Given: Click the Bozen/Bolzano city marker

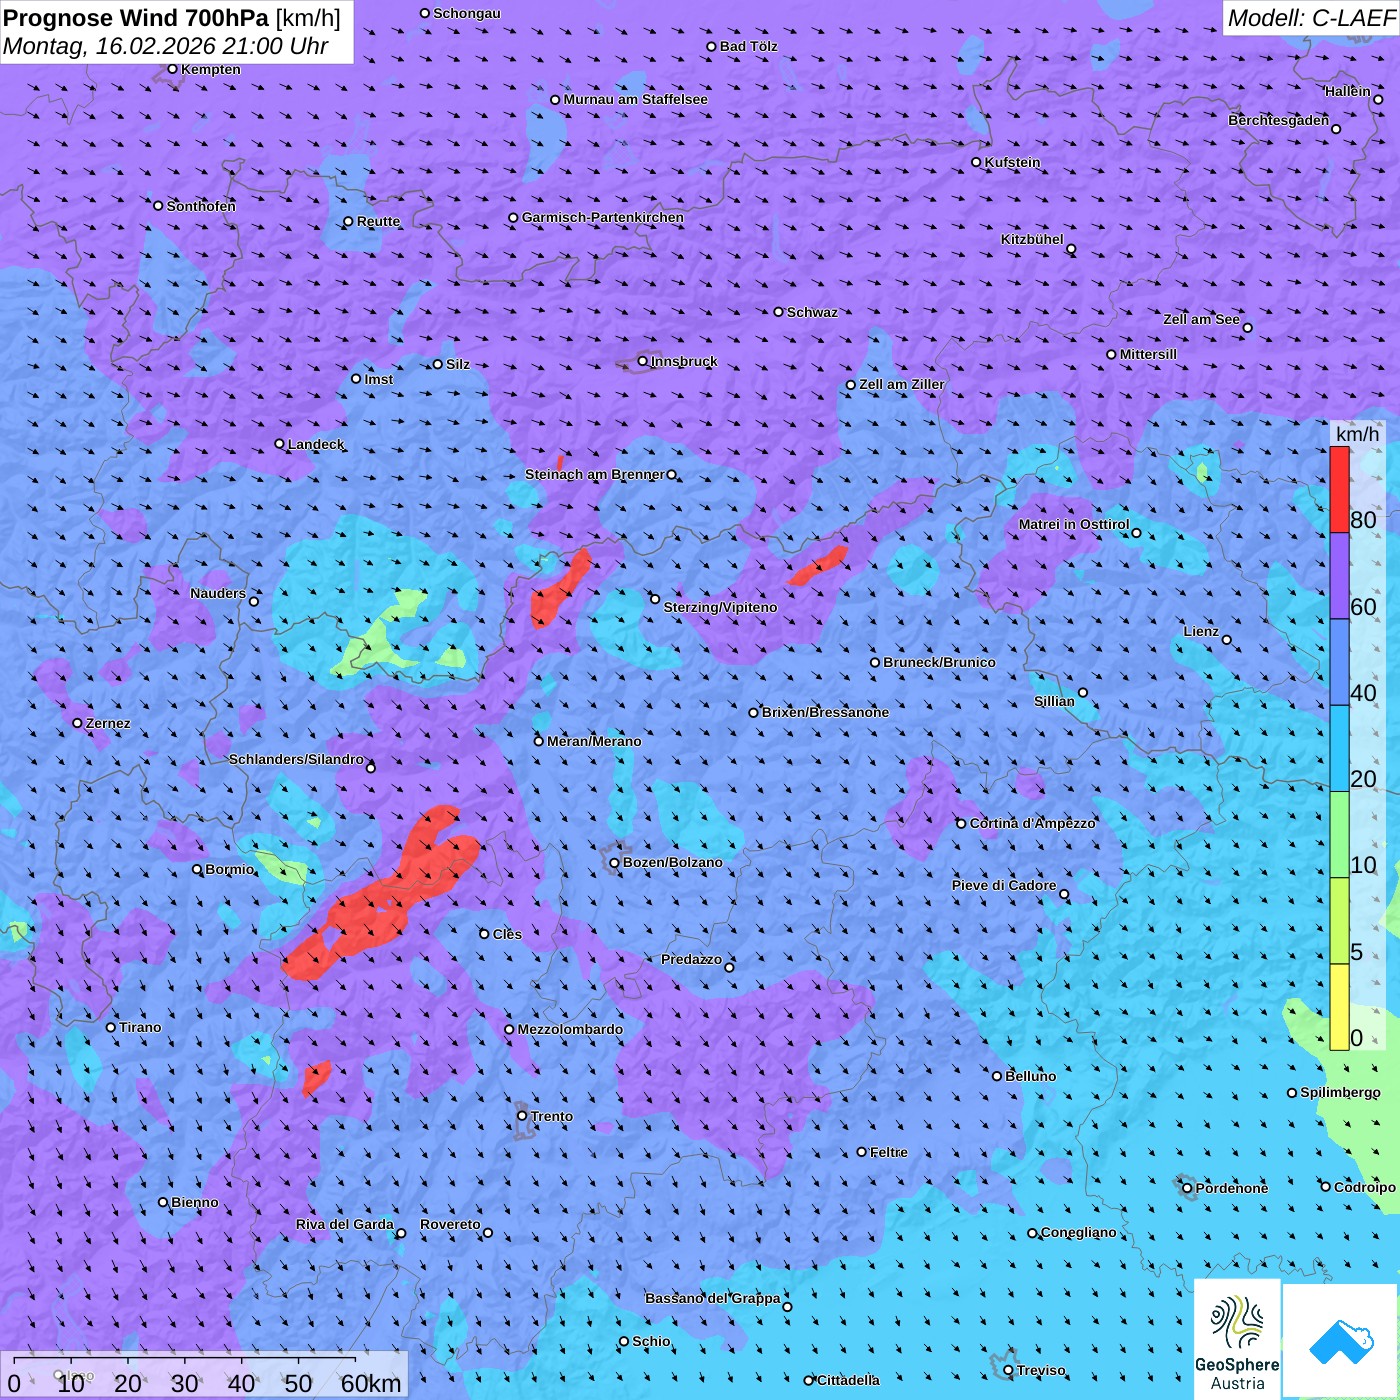Looking at the screenshot, I should coord(615,863).
